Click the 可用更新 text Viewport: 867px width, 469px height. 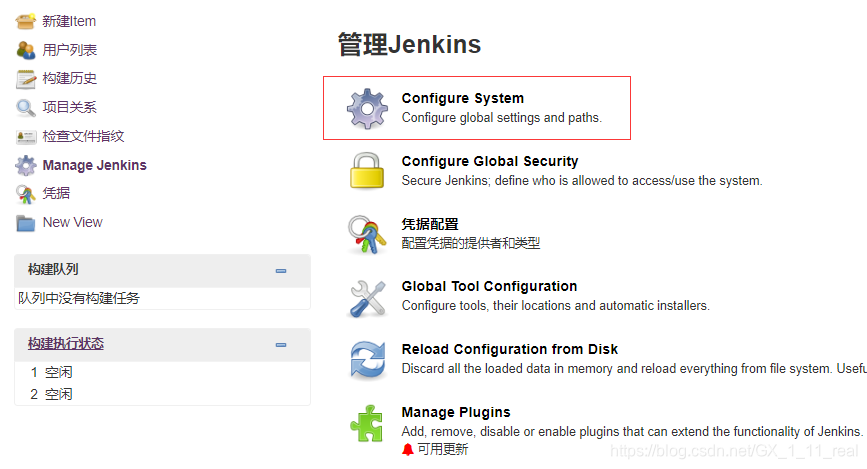tap(443, 449)
